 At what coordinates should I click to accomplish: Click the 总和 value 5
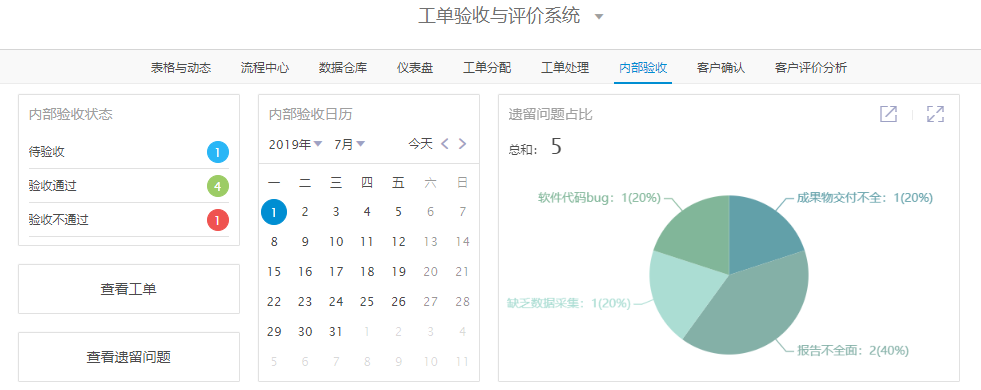click(556, 146)
